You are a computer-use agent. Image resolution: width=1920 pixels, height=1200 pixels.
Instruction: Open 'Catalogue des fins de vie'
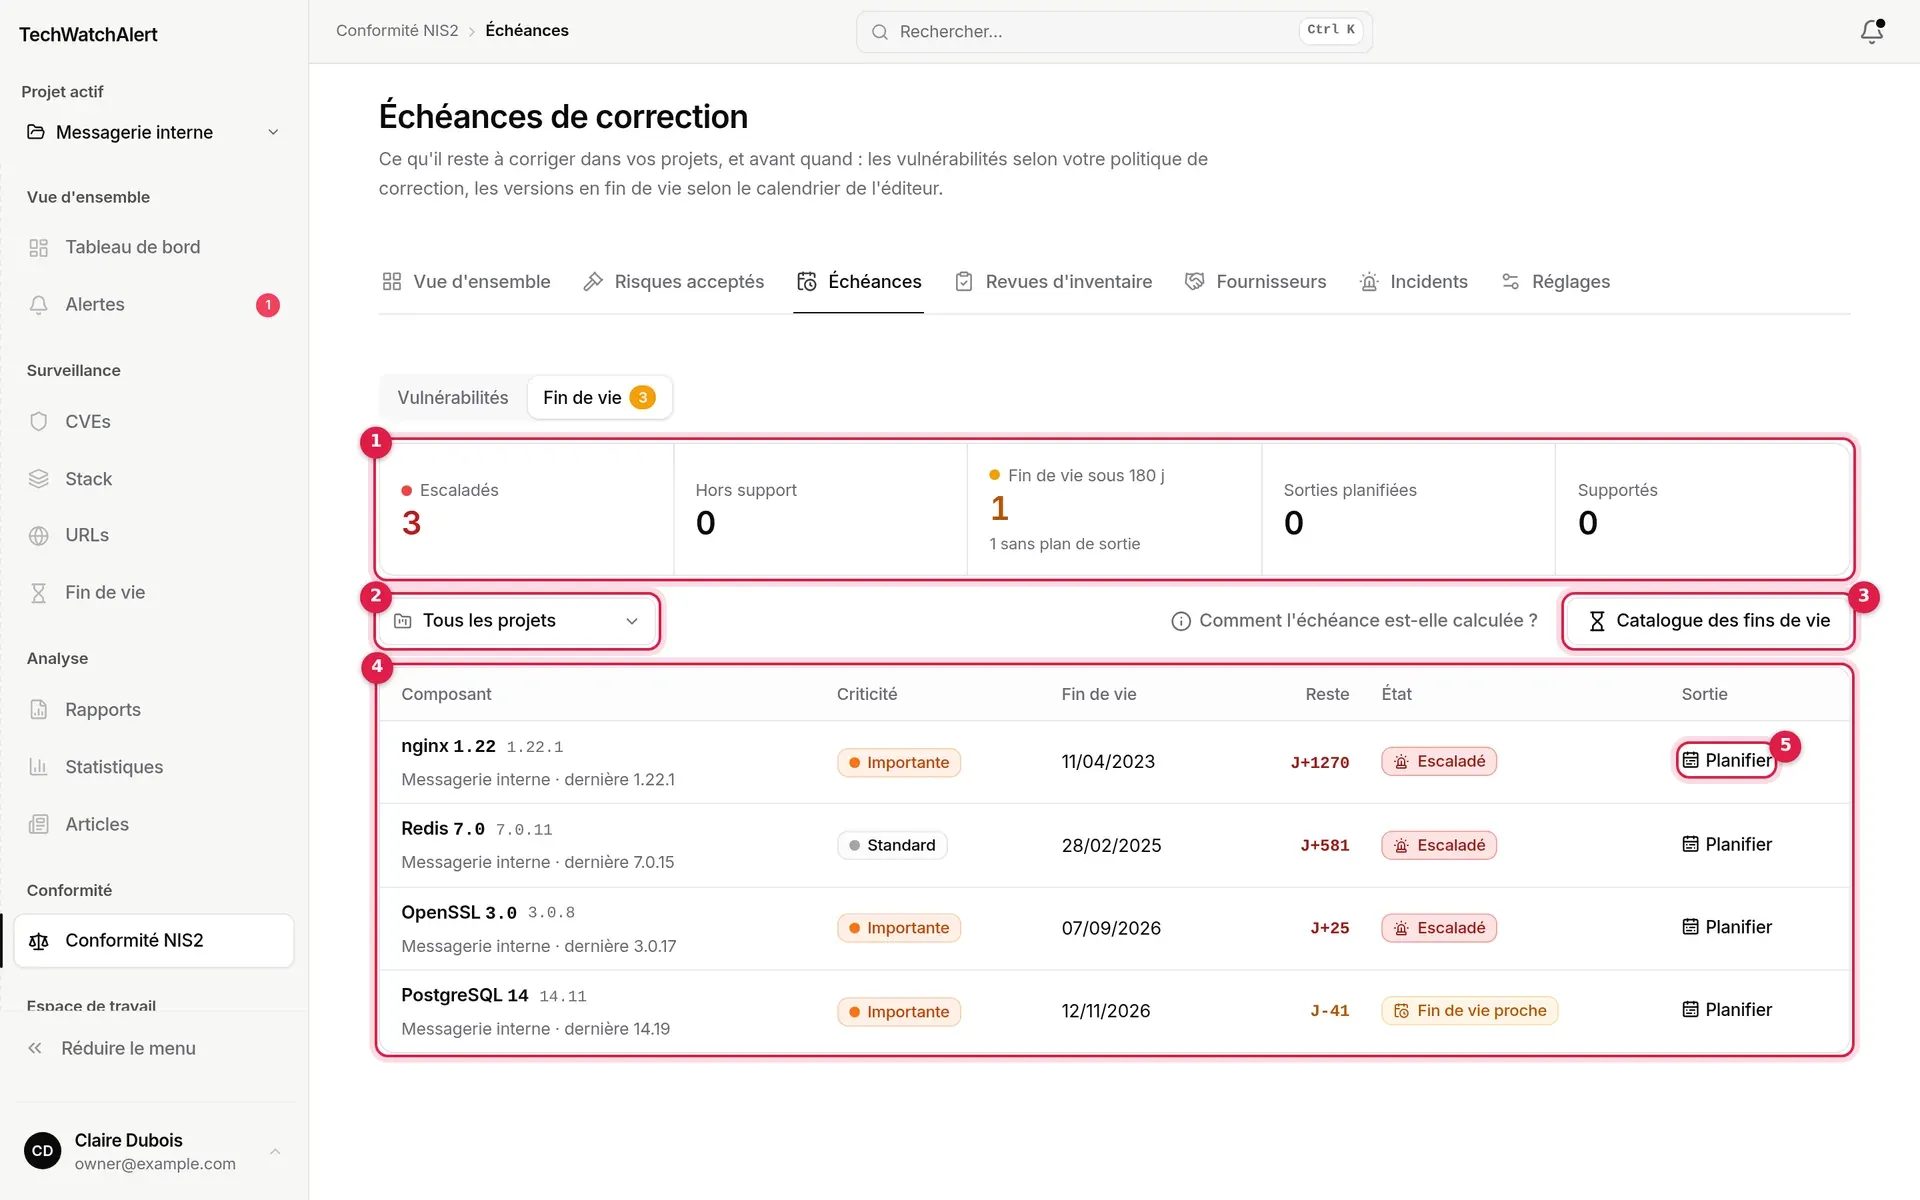click(1708, 621)
